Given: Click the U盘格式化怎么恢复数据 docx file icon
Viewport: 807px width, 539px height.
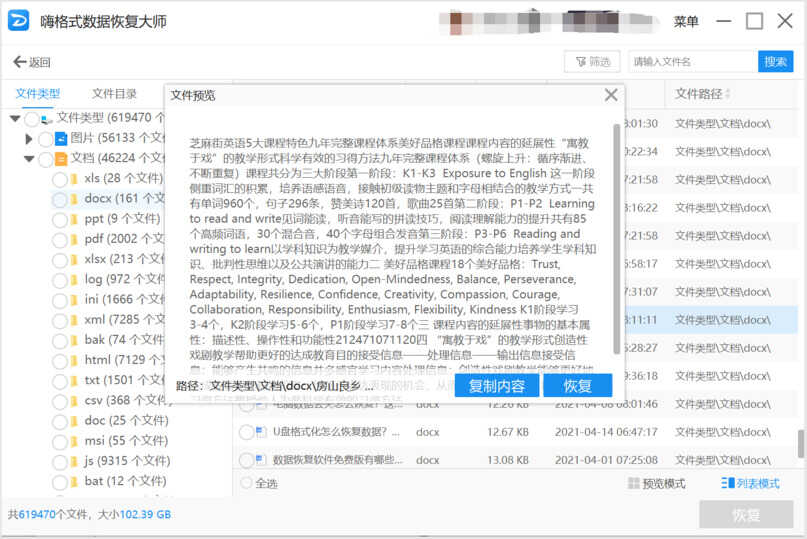Looking at the screenshot, I should click(261, 431).
